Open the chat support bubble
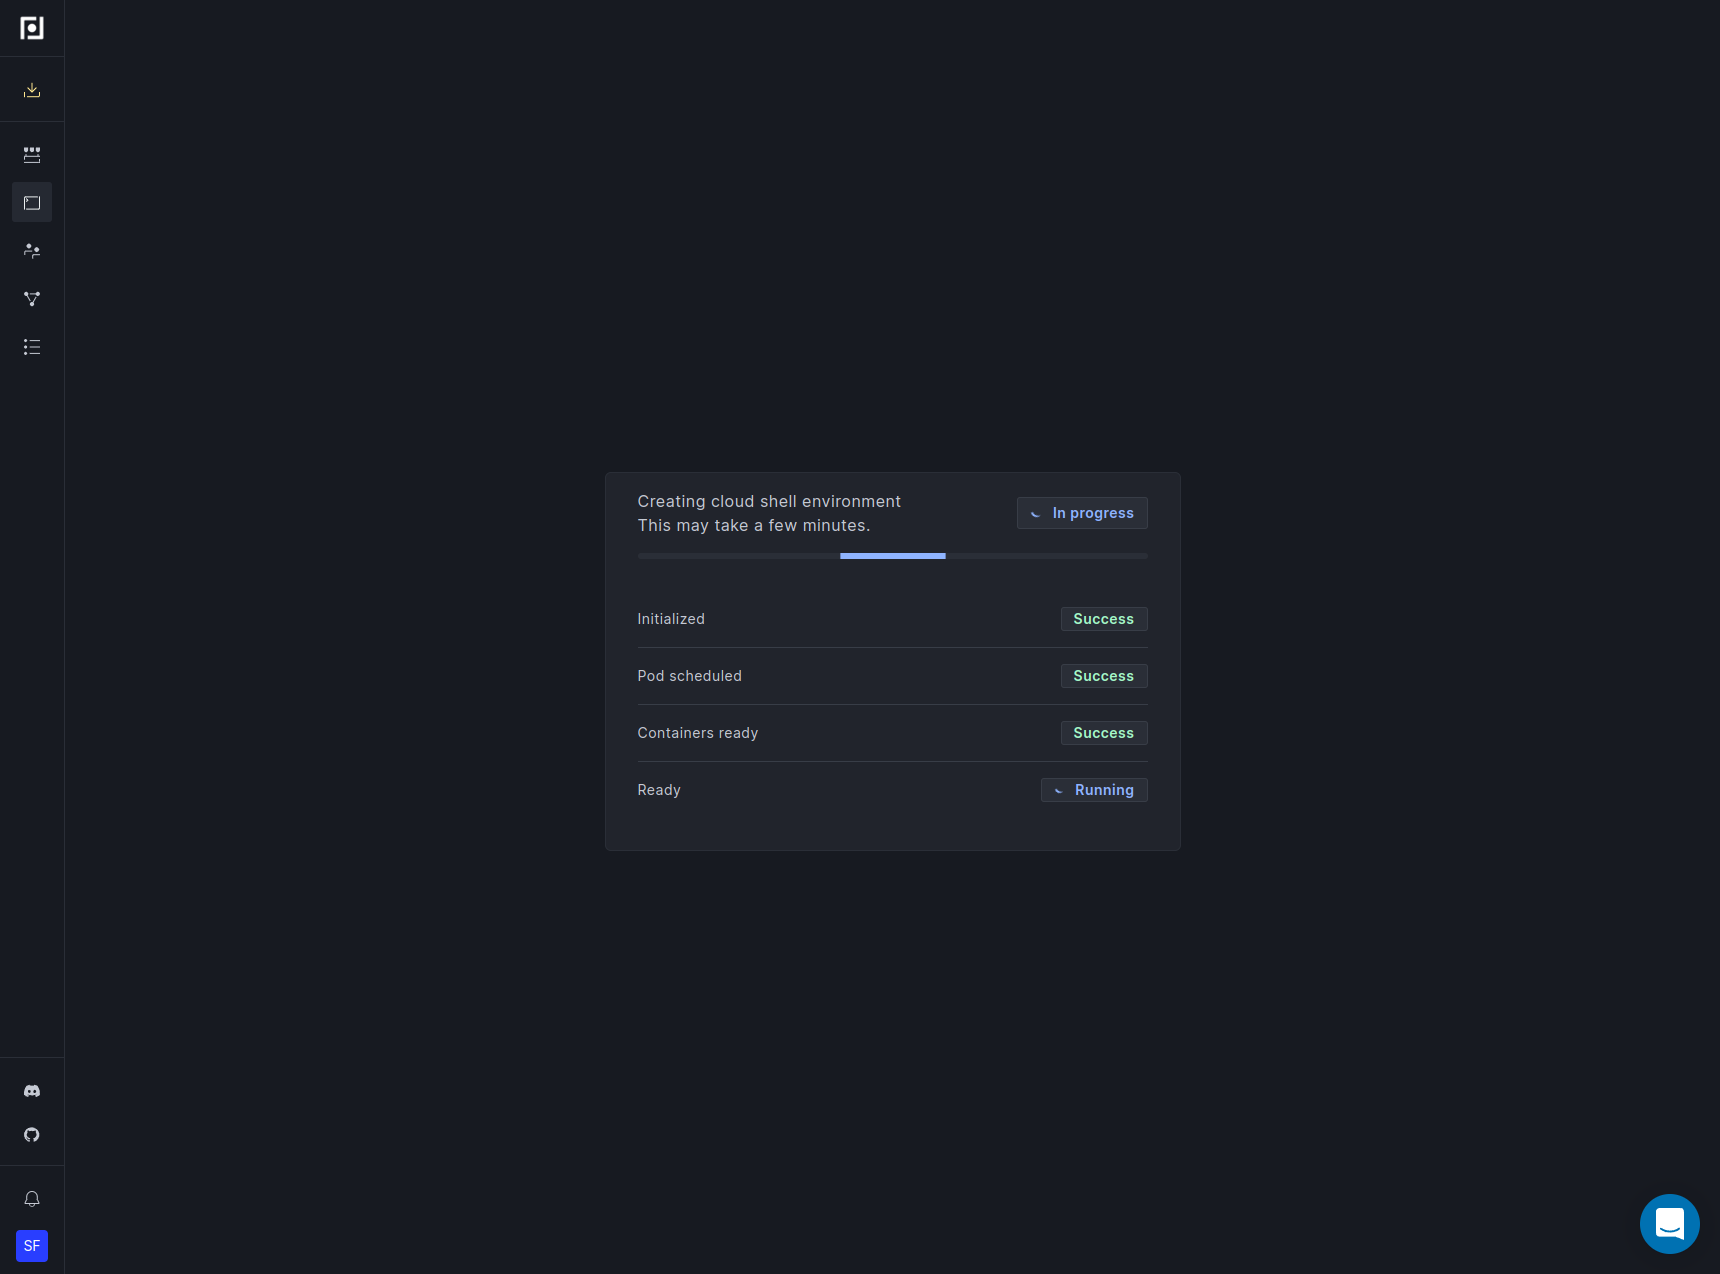 point(1670,1224)
